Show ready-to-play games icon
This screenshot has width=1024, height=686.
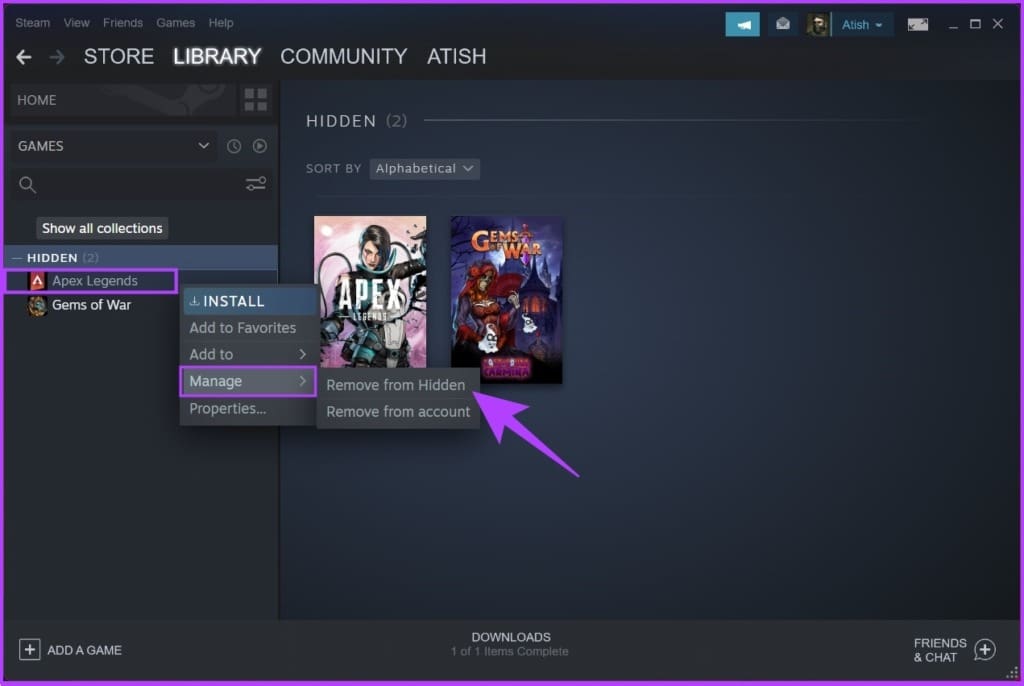click(x=260, y=146)
